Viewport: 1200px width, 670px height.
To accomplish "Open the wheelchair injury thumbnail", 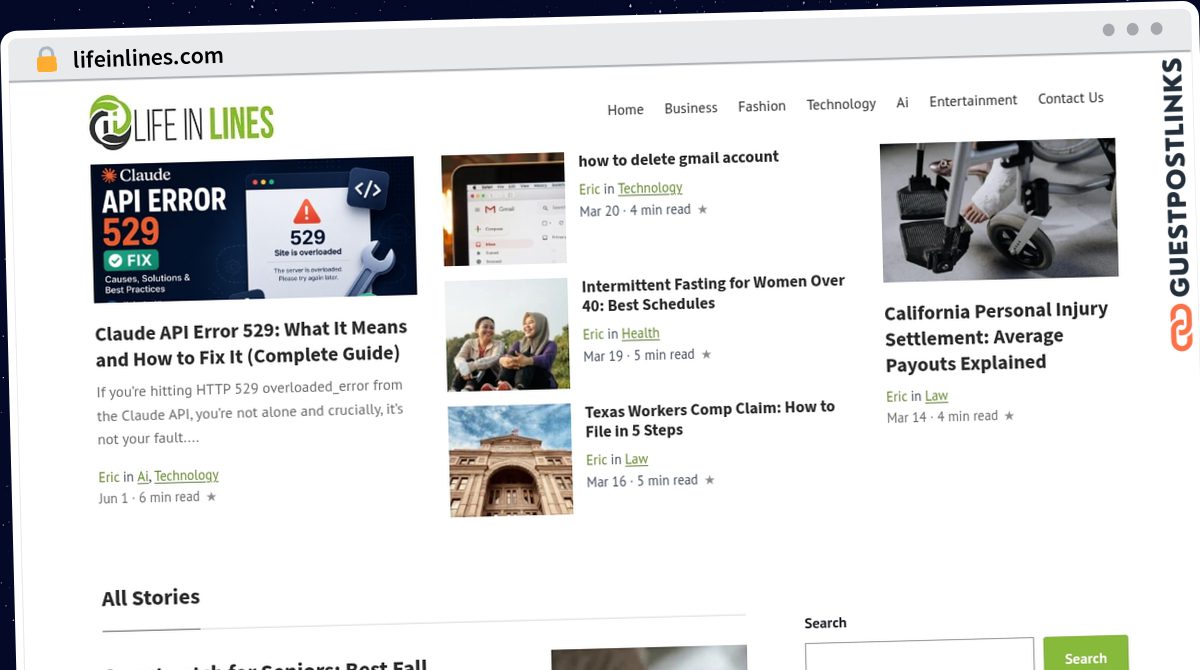I will point(999,210).
